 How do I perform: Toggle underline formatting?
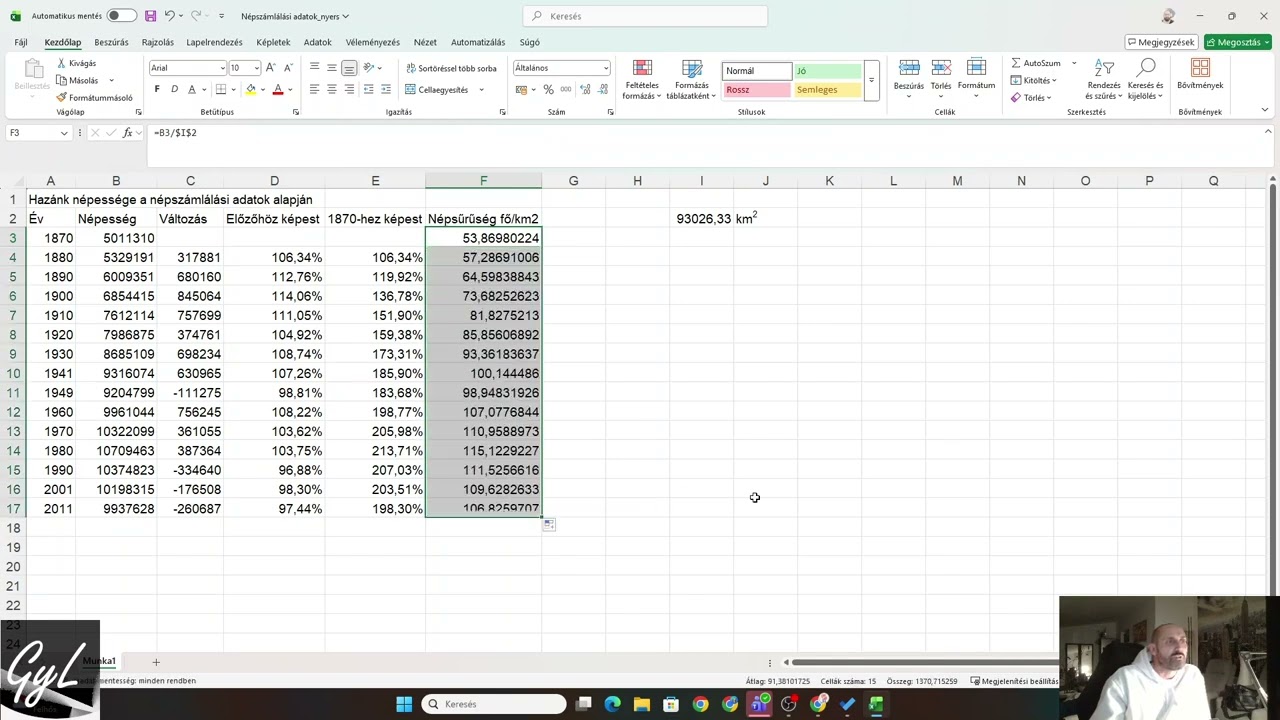click(x=191, y=89)
